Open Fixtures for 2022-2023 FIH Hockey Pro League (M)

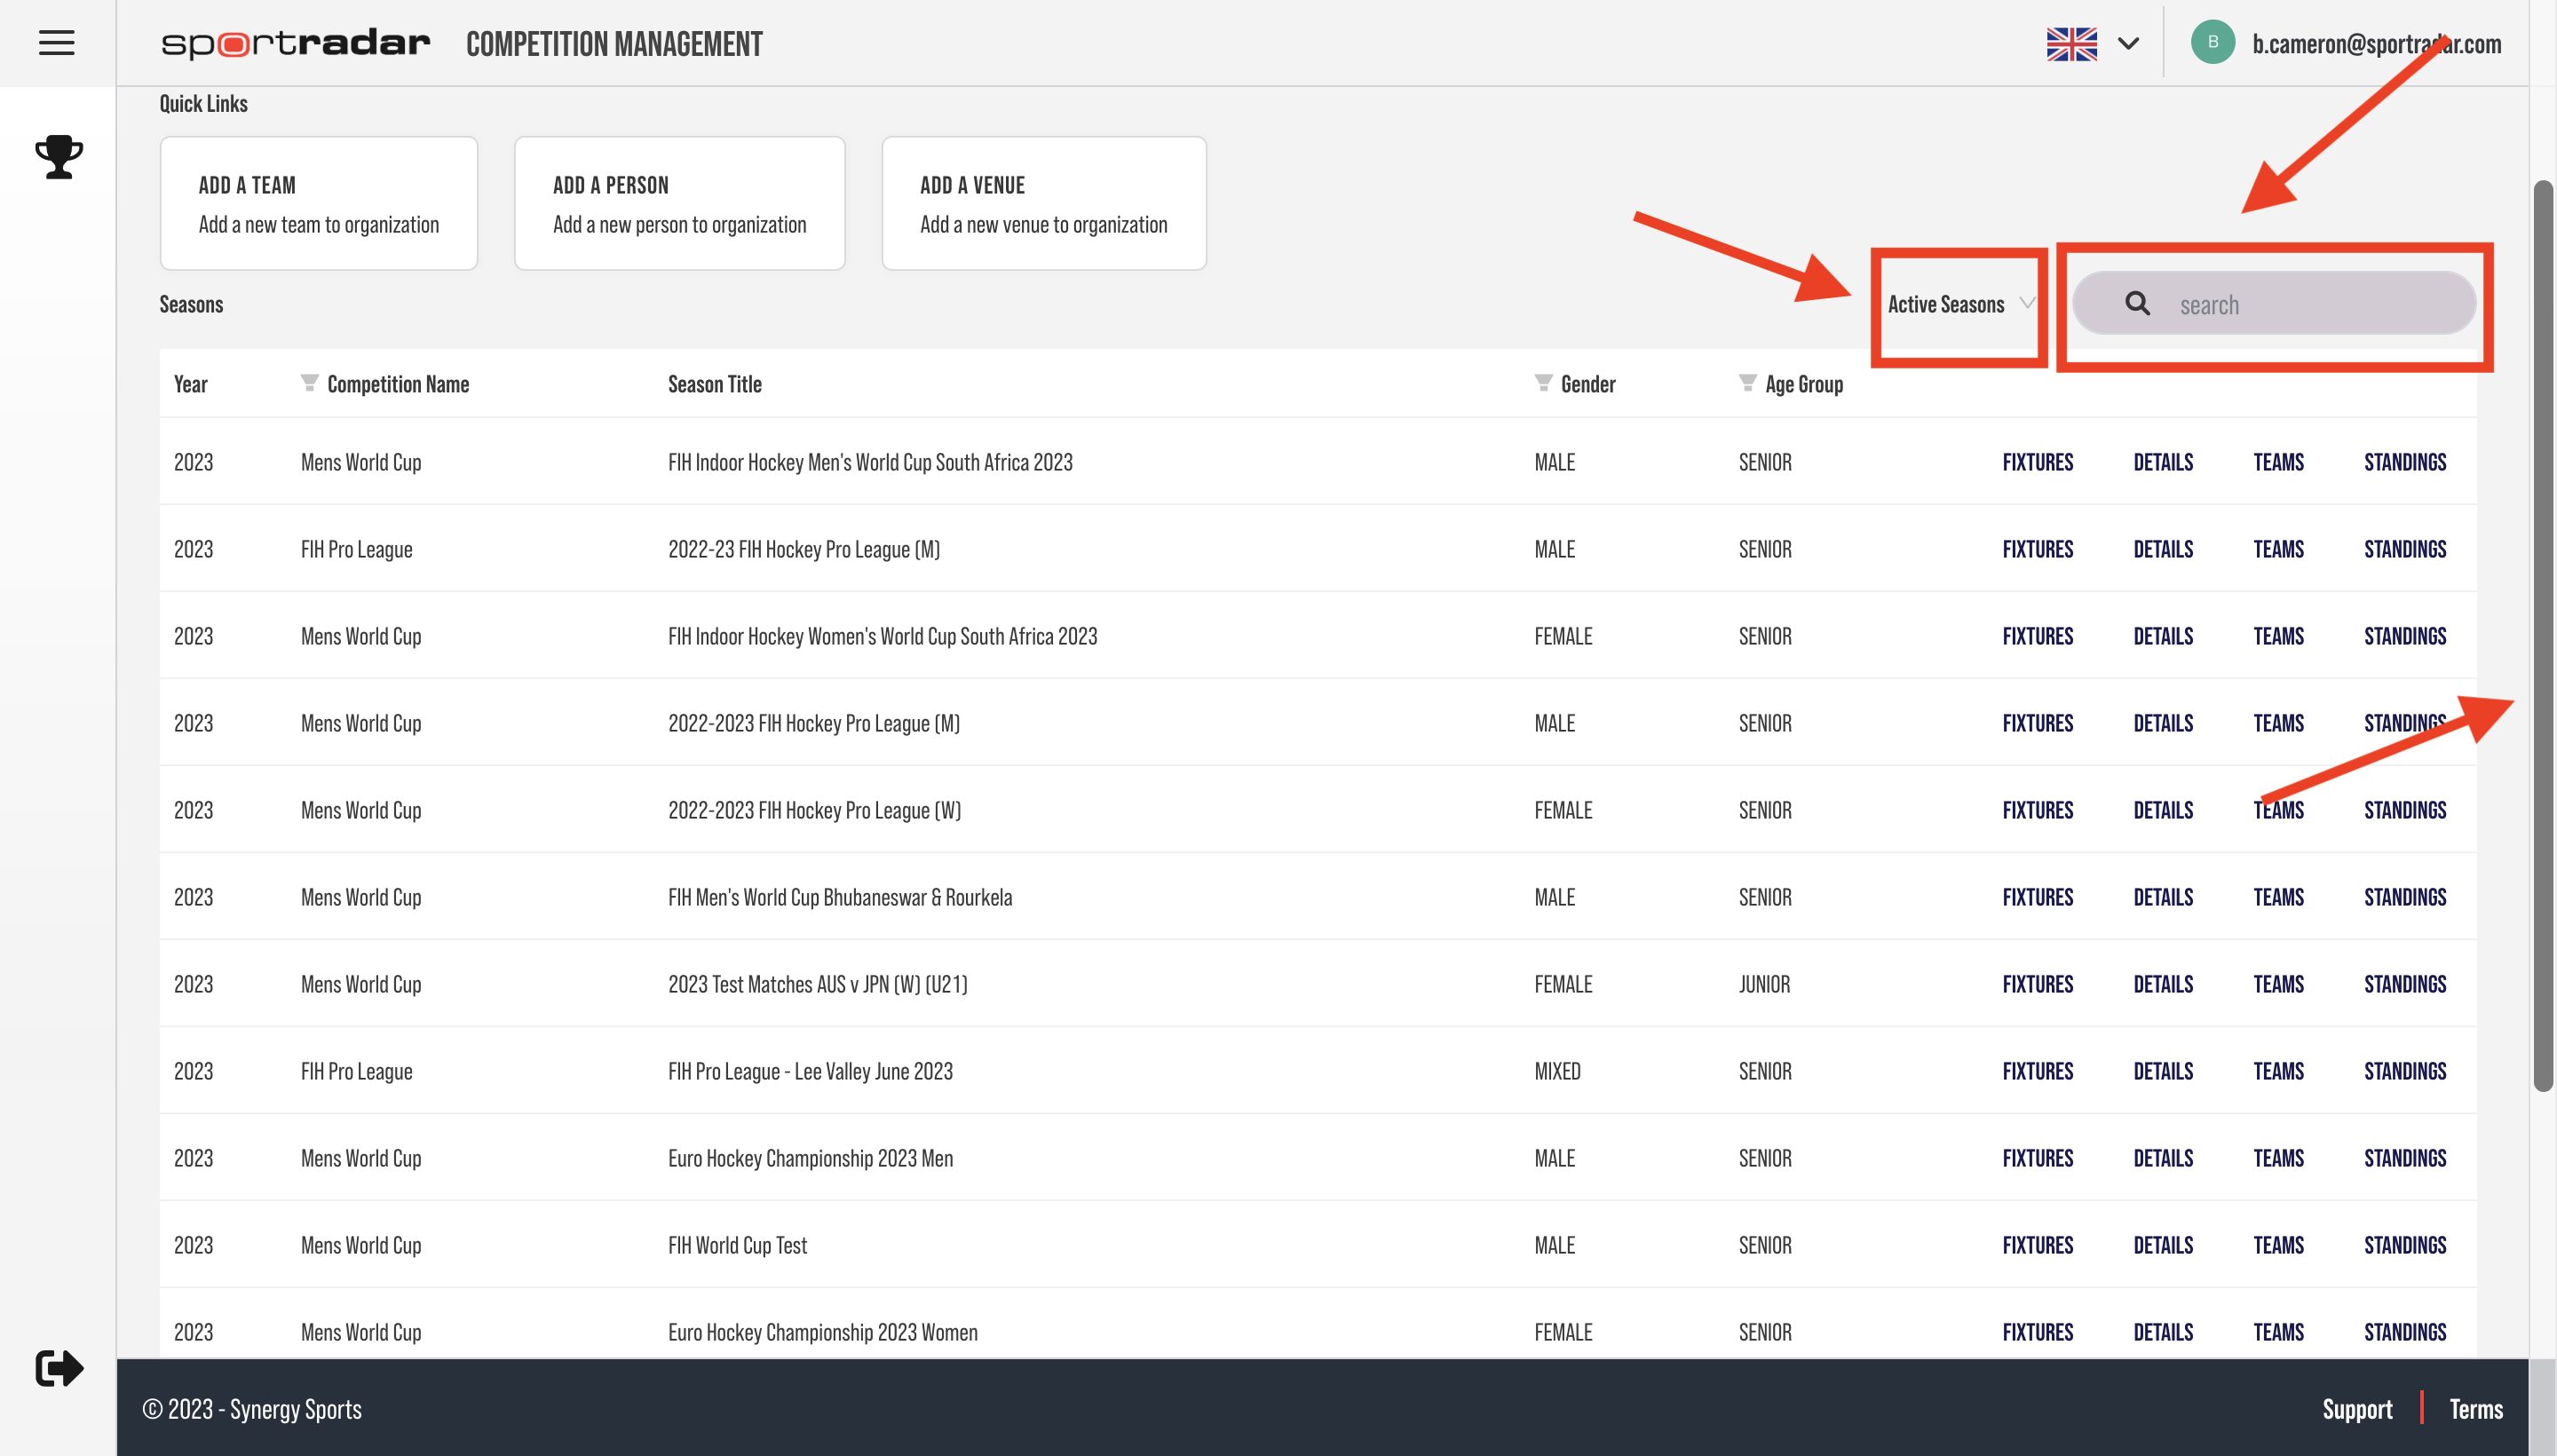(x=2038, y=723)
